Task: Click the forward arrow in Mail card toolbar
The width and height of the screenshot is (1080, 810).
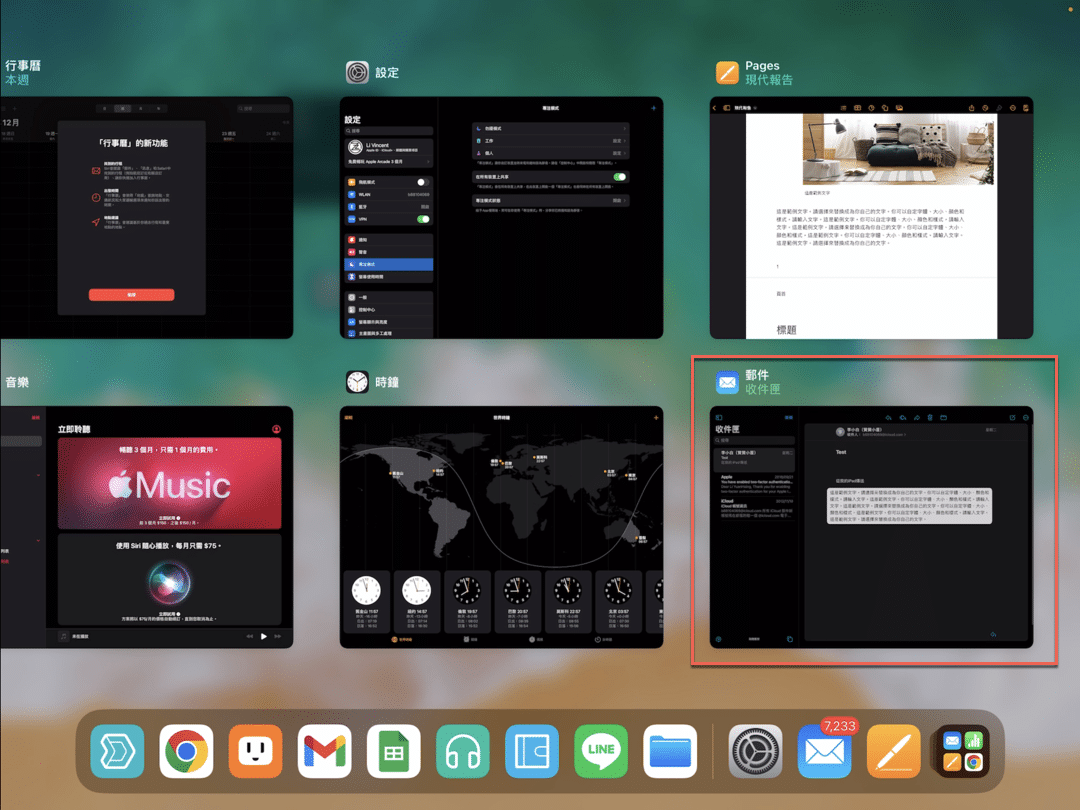Action: 917,417
